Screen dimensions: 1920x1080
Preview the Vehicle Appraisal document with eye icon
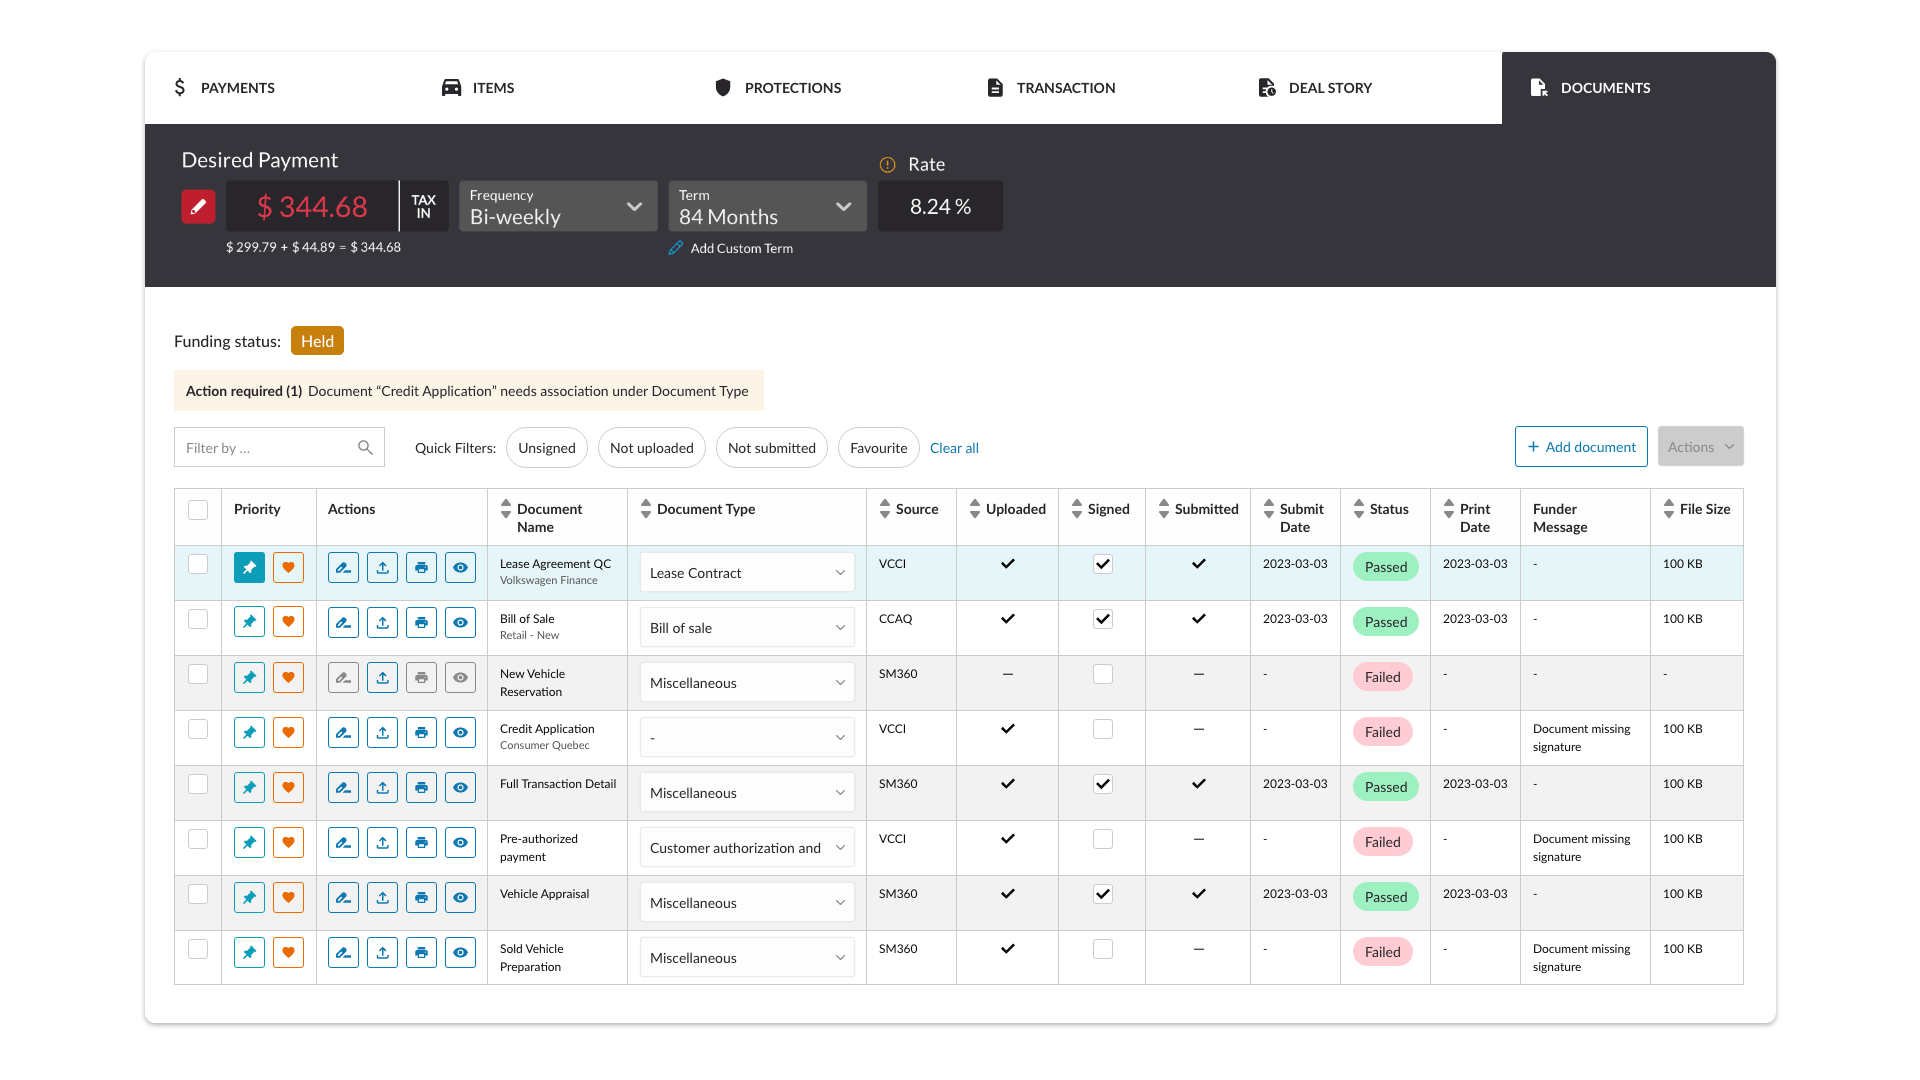460,898
